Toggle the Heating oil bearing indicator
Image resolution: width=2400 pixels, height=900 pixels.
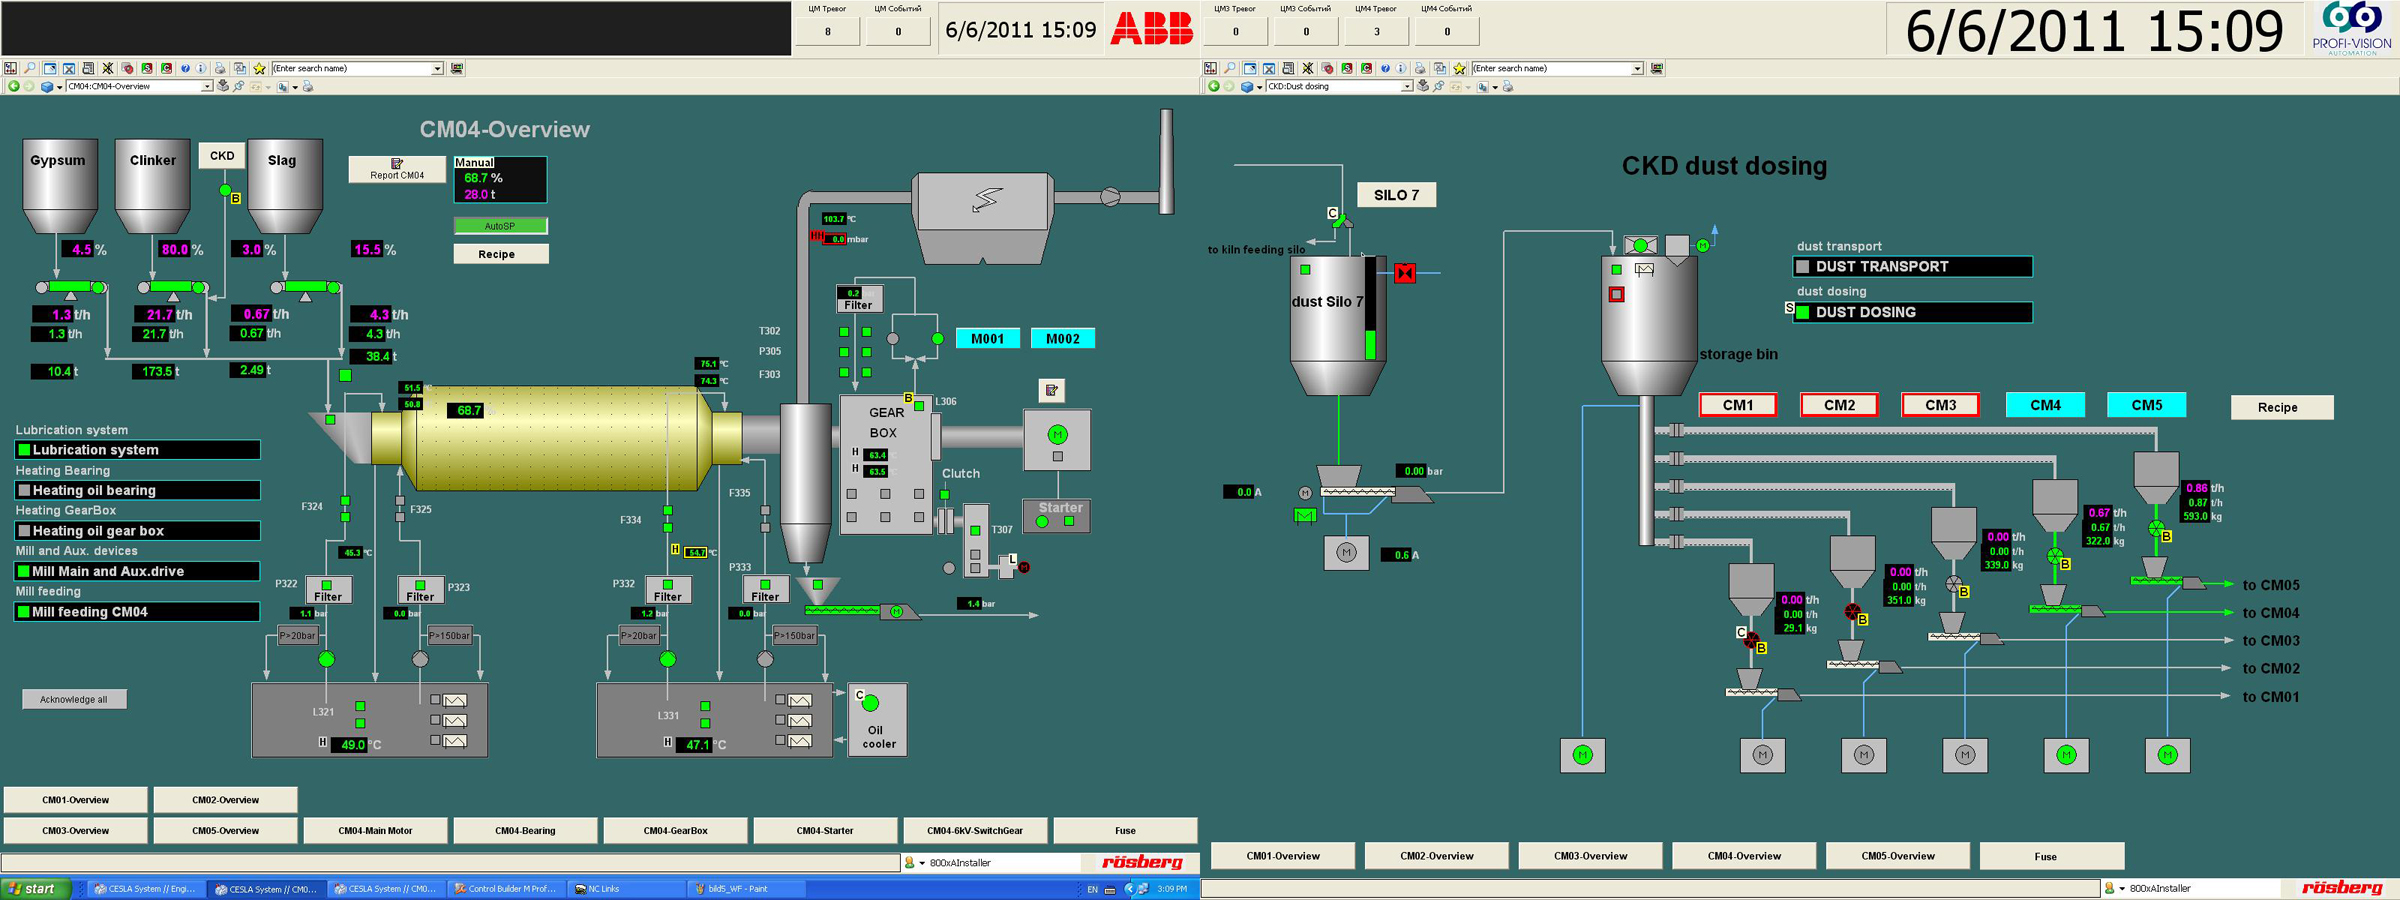25,491
